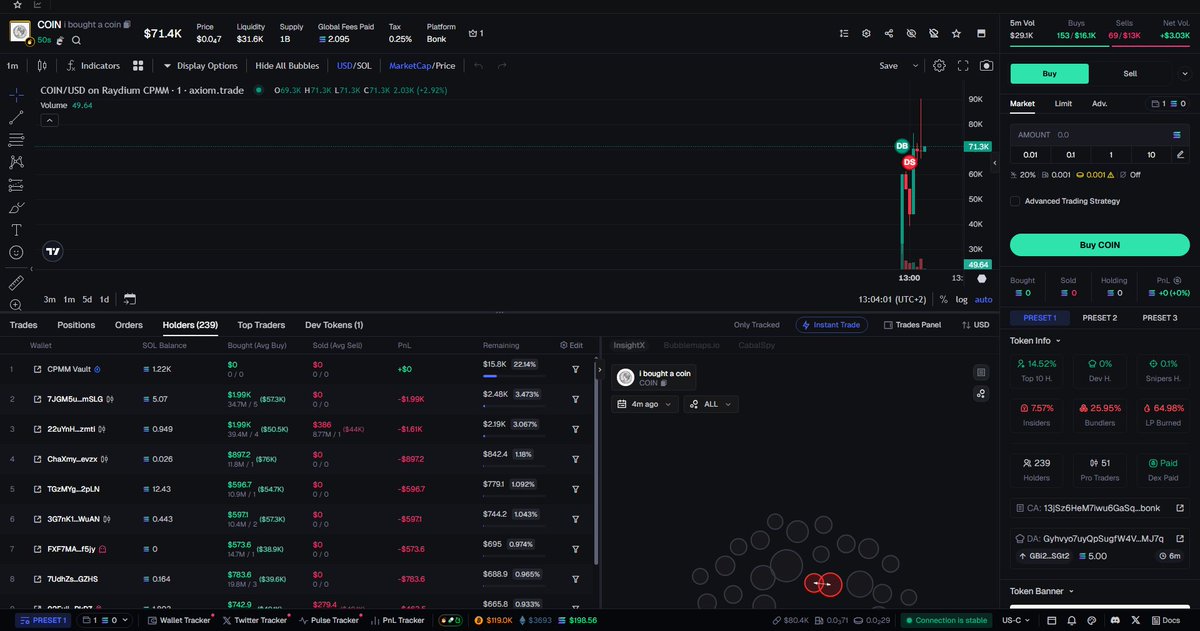
Task: Open the go-to-date calendar icon
Action: click(130, 299)
